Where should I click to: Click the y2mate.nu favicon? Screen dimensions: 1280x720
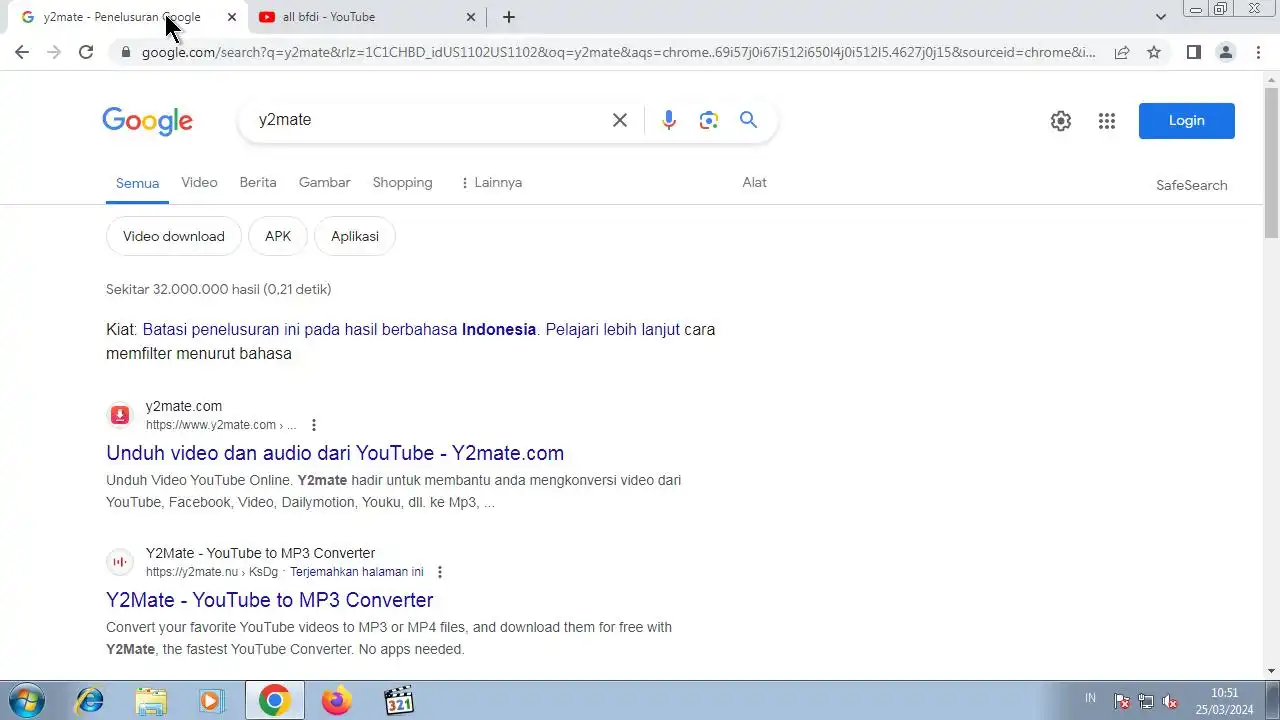[x=120, y=562]
